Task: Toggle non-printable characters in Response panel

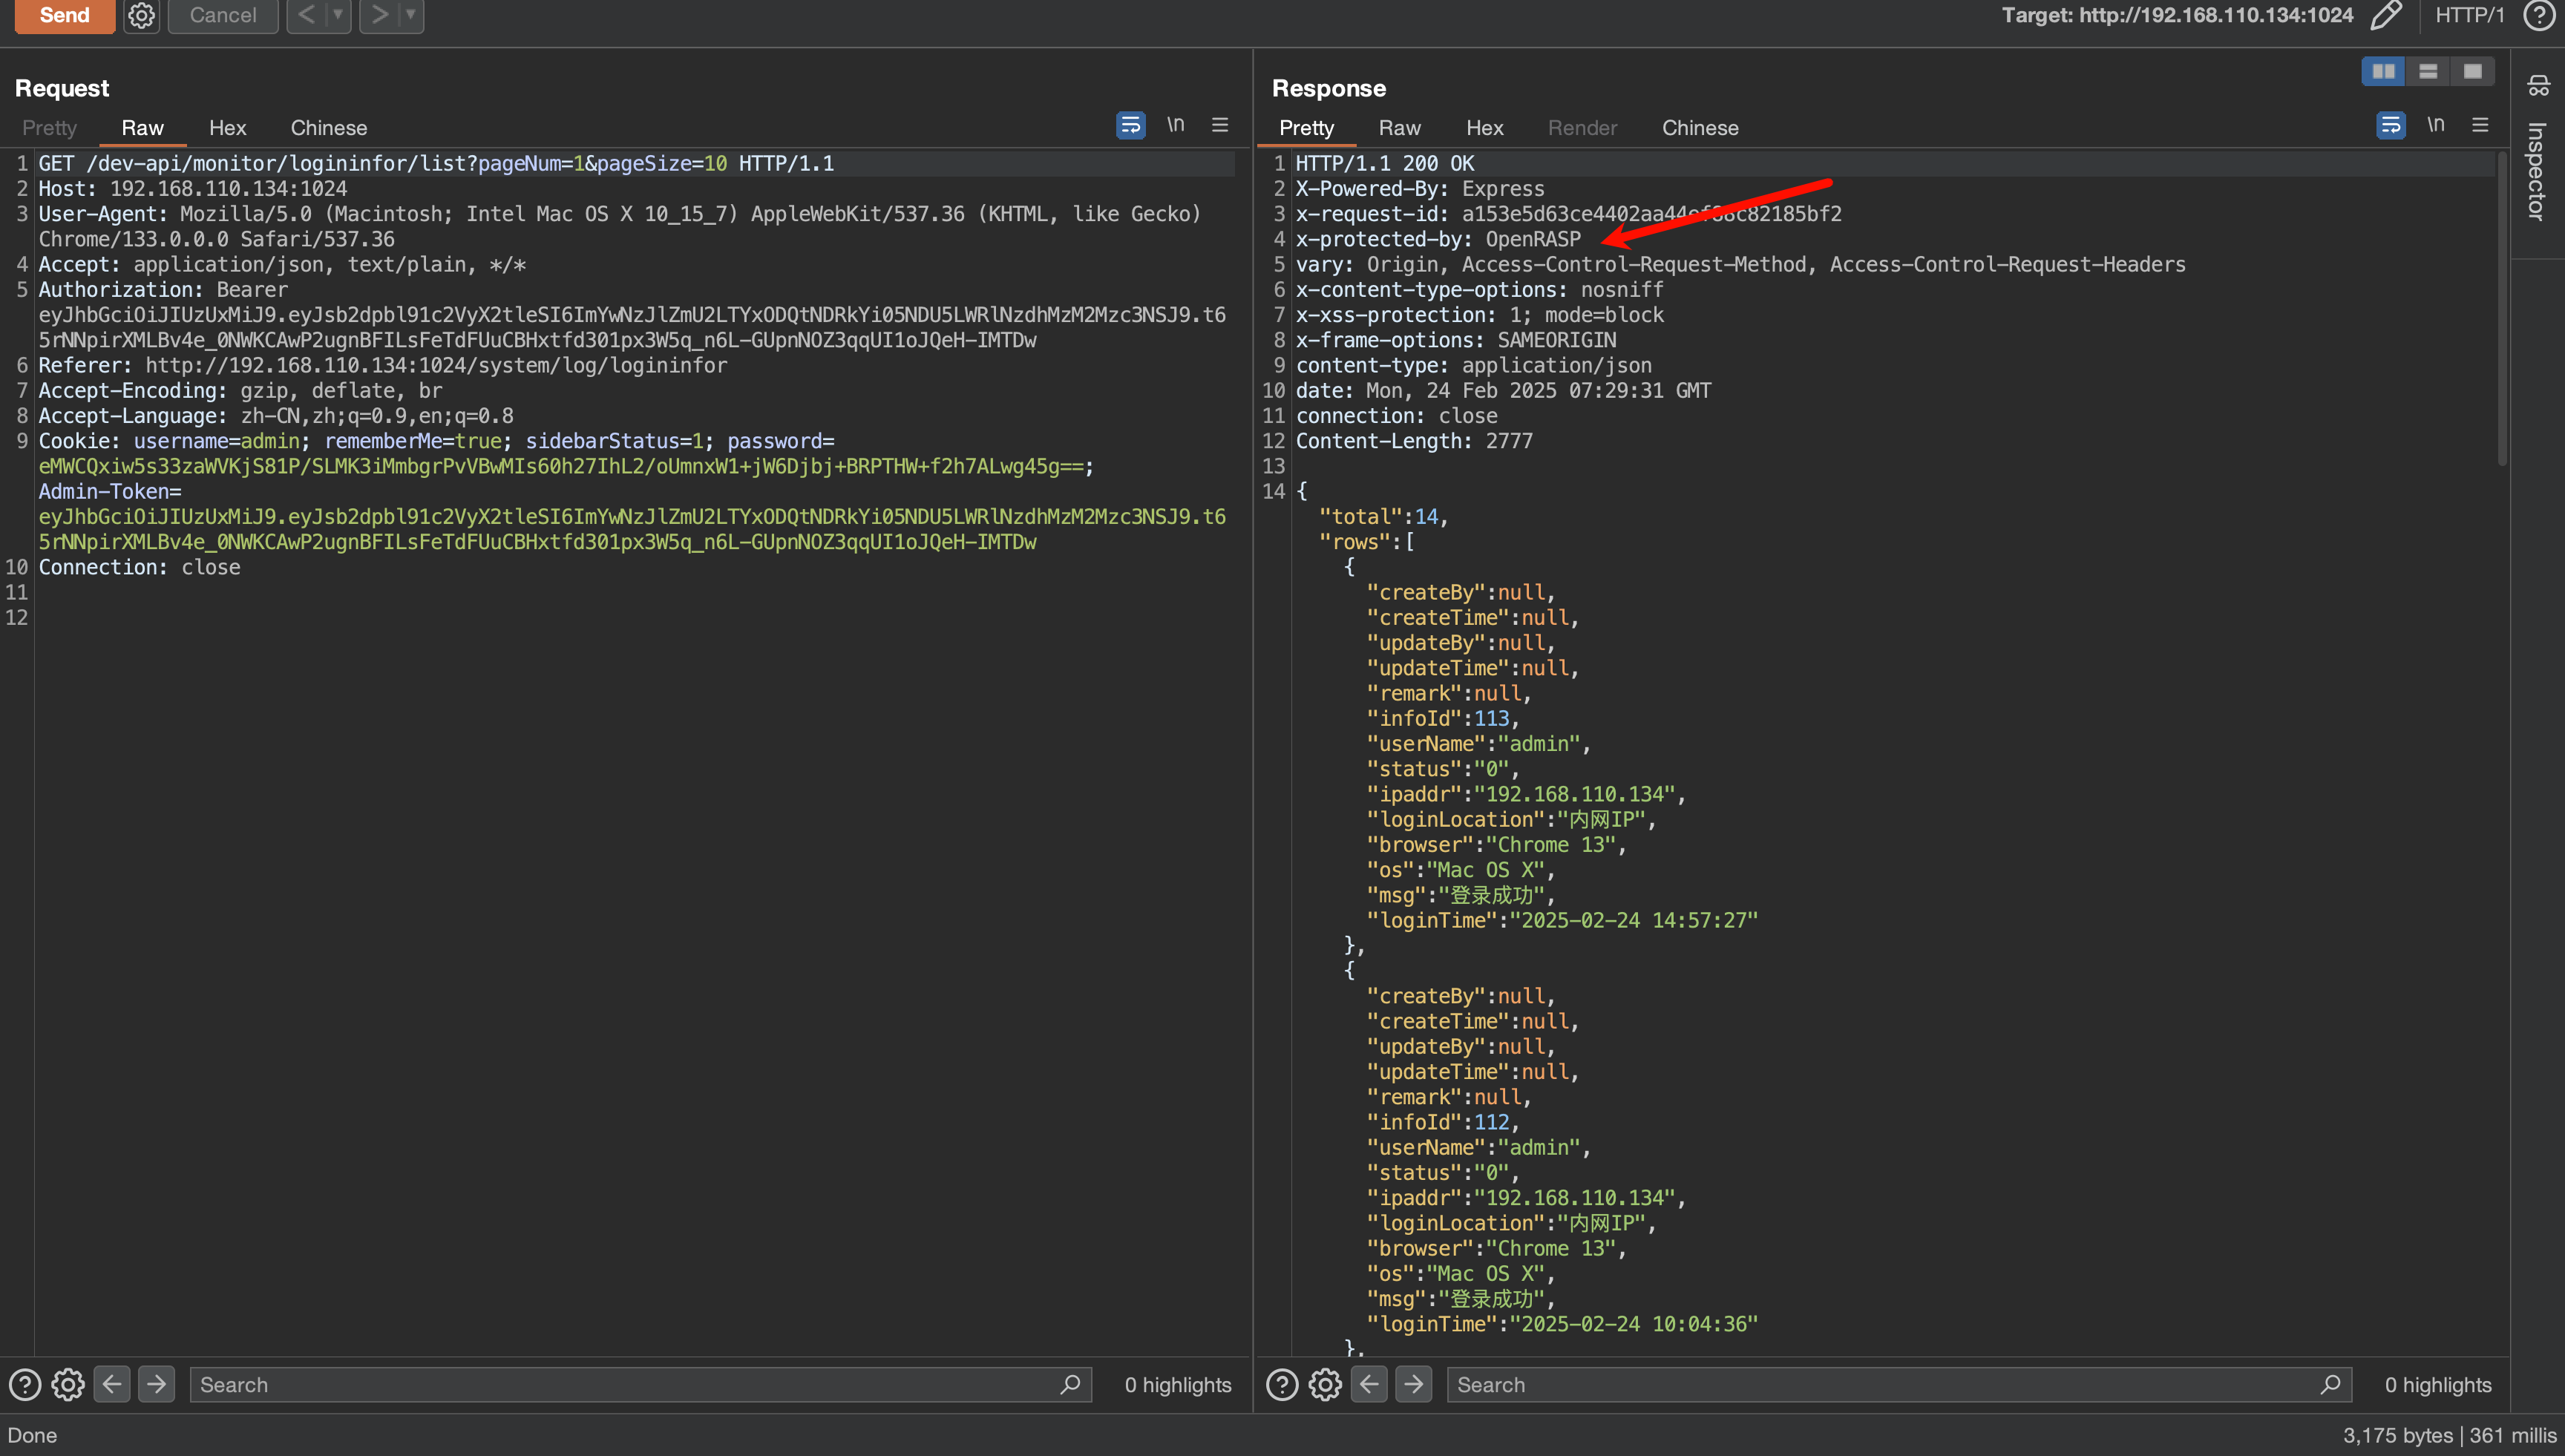Action: tap(2435, 125)
